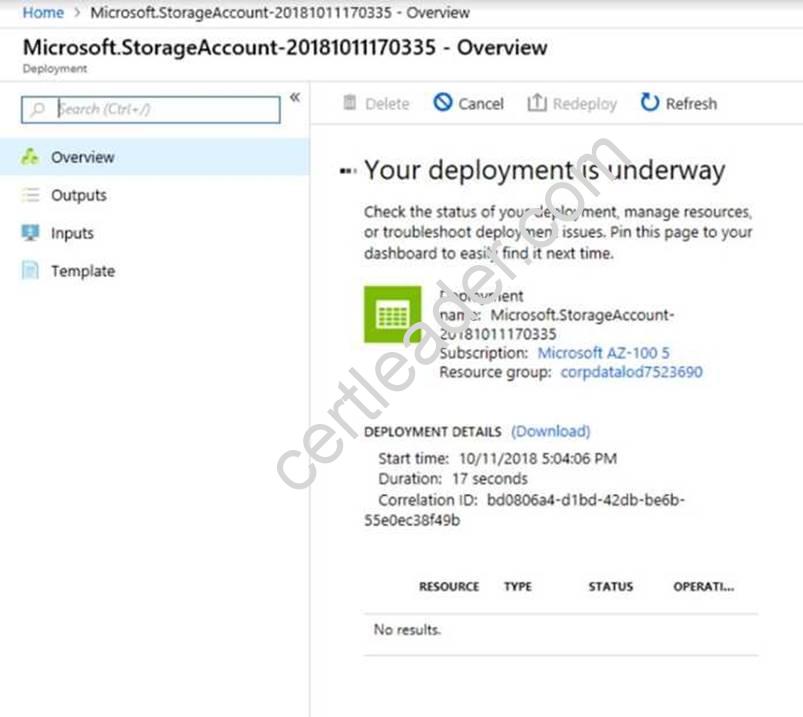Click the 'No results.' table text
803x717 pixels.
[x=407, y=629]
